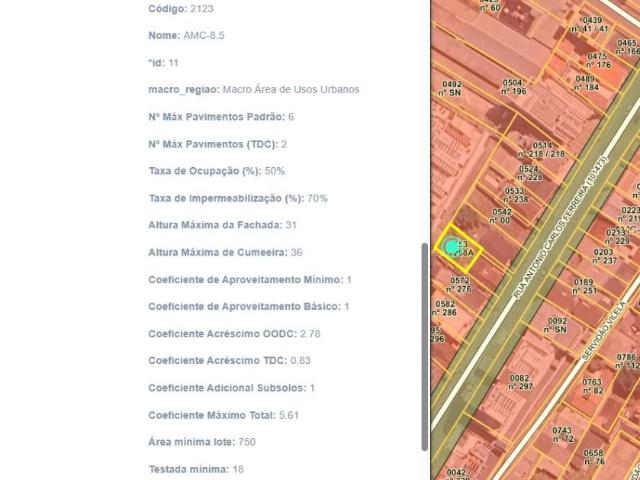640x480 pixels.
Task: Click lot 0542 nº 00 on map
Action: [501, 216]
